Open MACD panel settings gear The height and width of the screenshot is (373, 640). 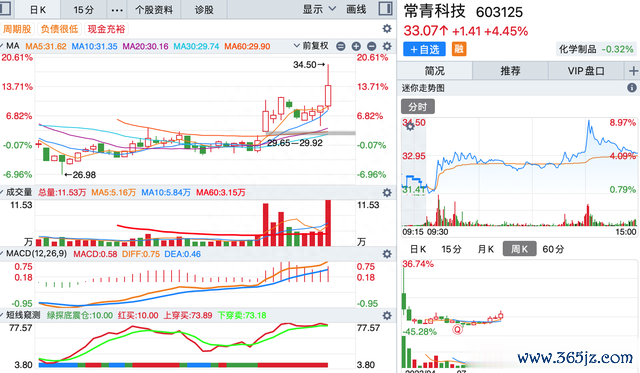point(387,254)
